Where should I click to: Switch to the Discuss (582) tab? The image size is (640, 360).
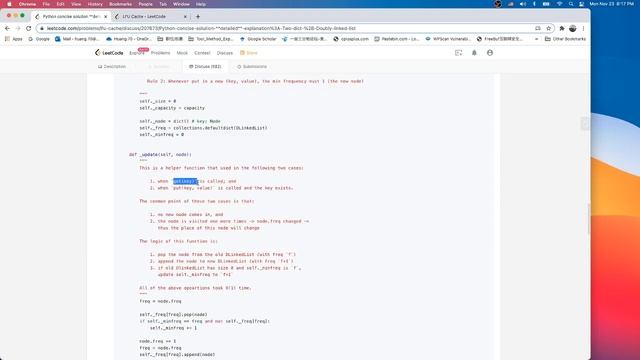click(205, 67)
